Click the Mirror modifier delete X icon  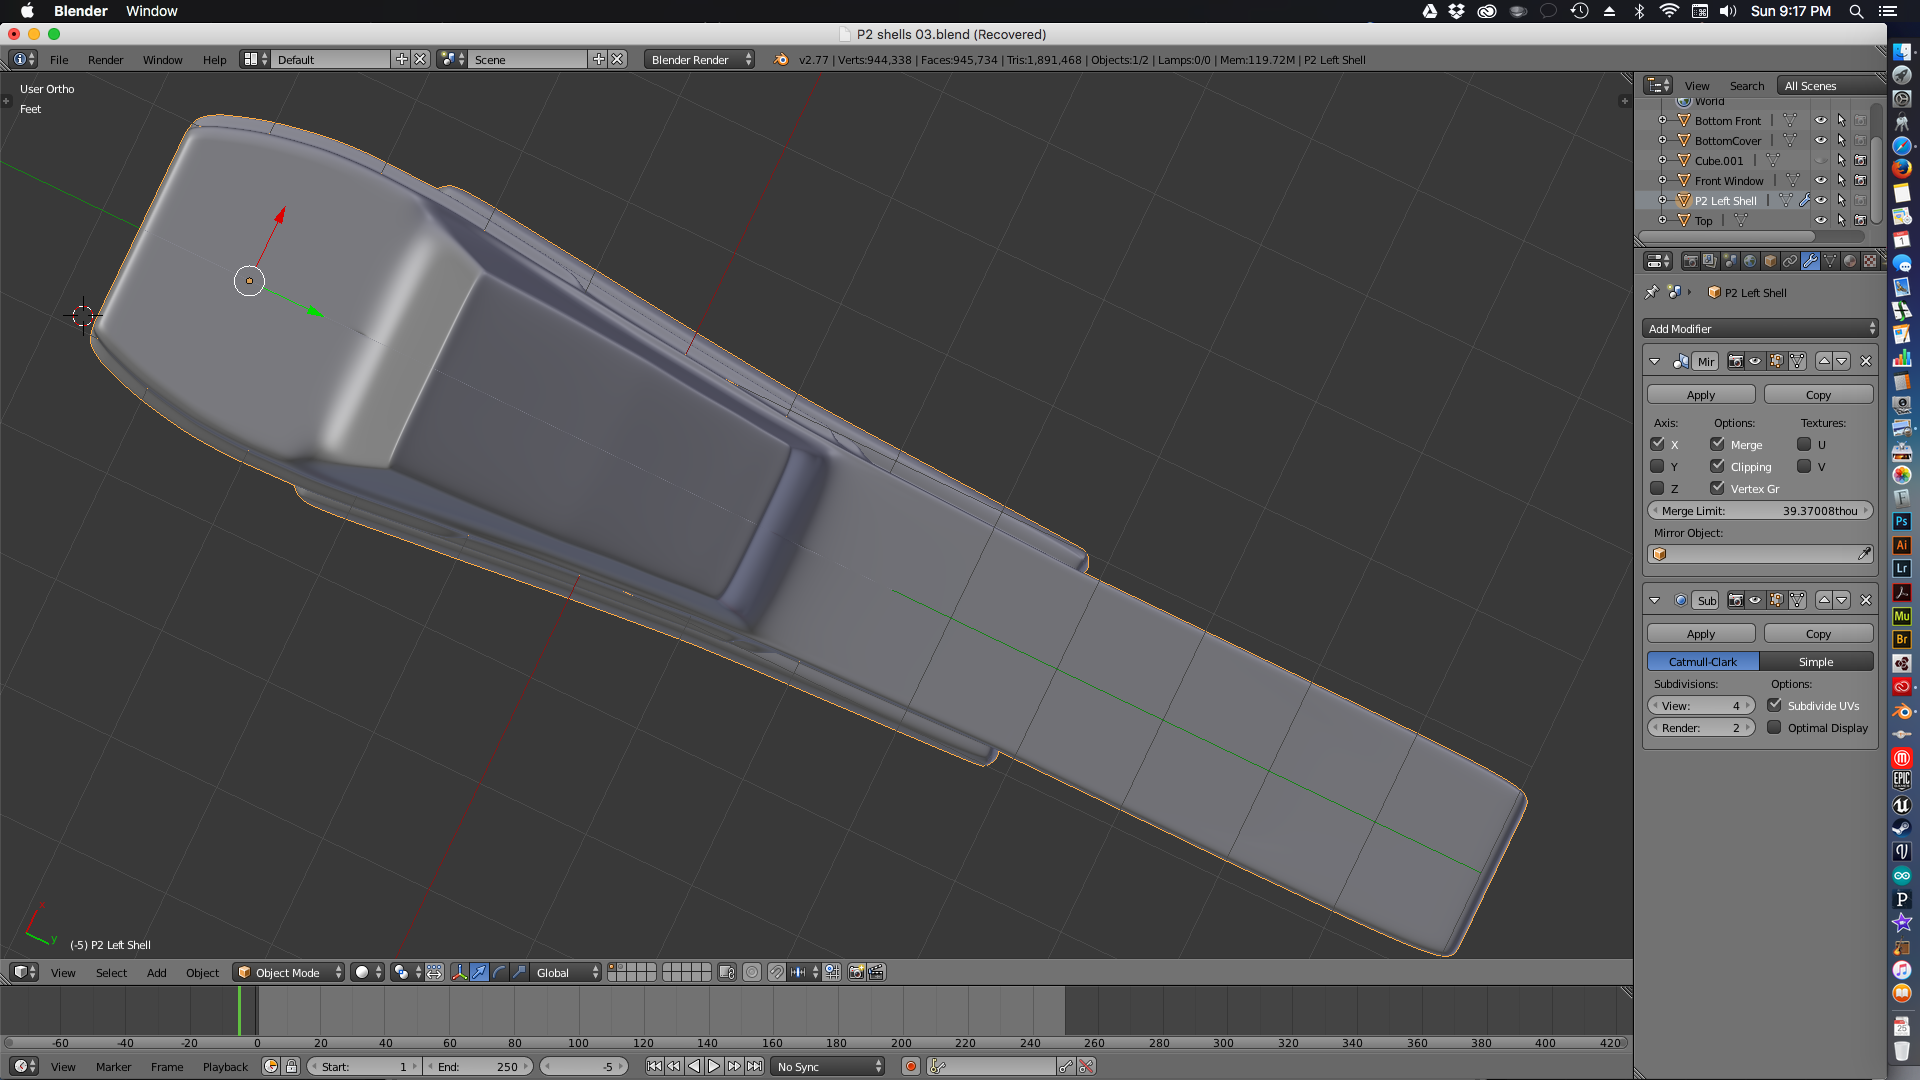(x=1866, y=361)
